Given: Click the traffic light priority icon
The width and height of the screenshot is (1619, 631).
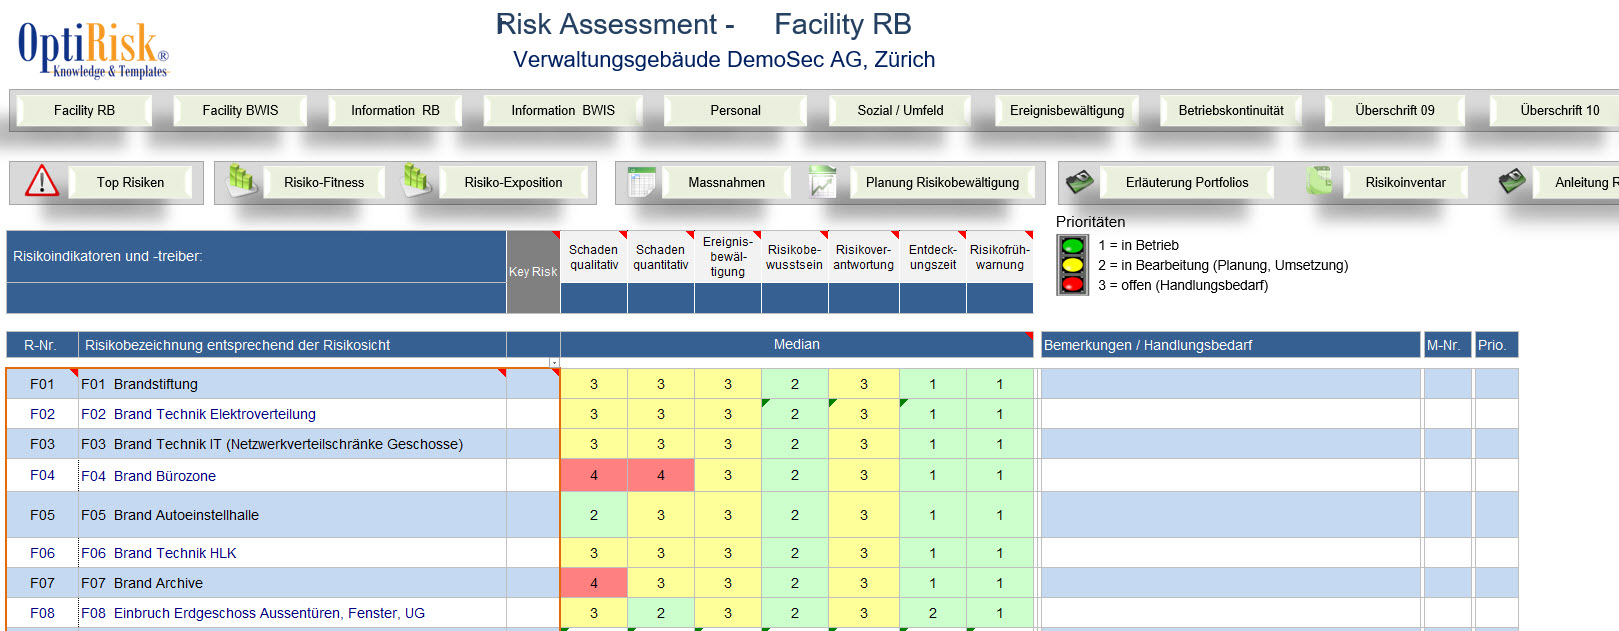Looking at the screenshot, I should (1072, 265).
